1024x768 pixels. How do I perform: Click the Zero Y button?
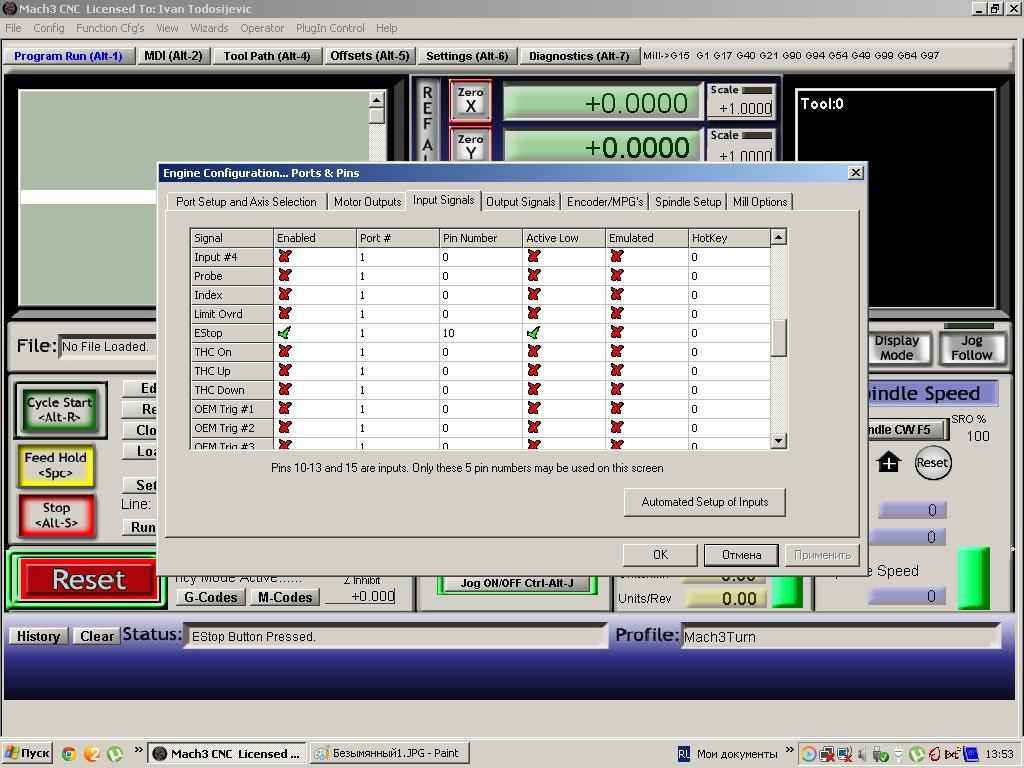tap(470, 145)
